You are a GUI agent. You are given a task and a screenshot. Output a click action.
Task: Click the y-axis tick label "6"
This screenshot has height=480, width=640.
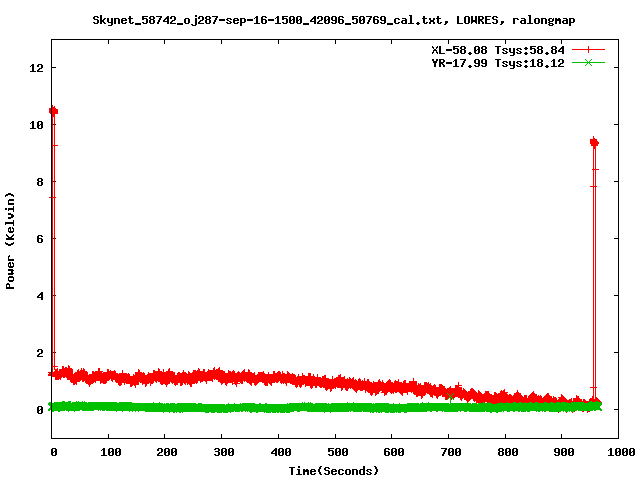pos(40,239)
